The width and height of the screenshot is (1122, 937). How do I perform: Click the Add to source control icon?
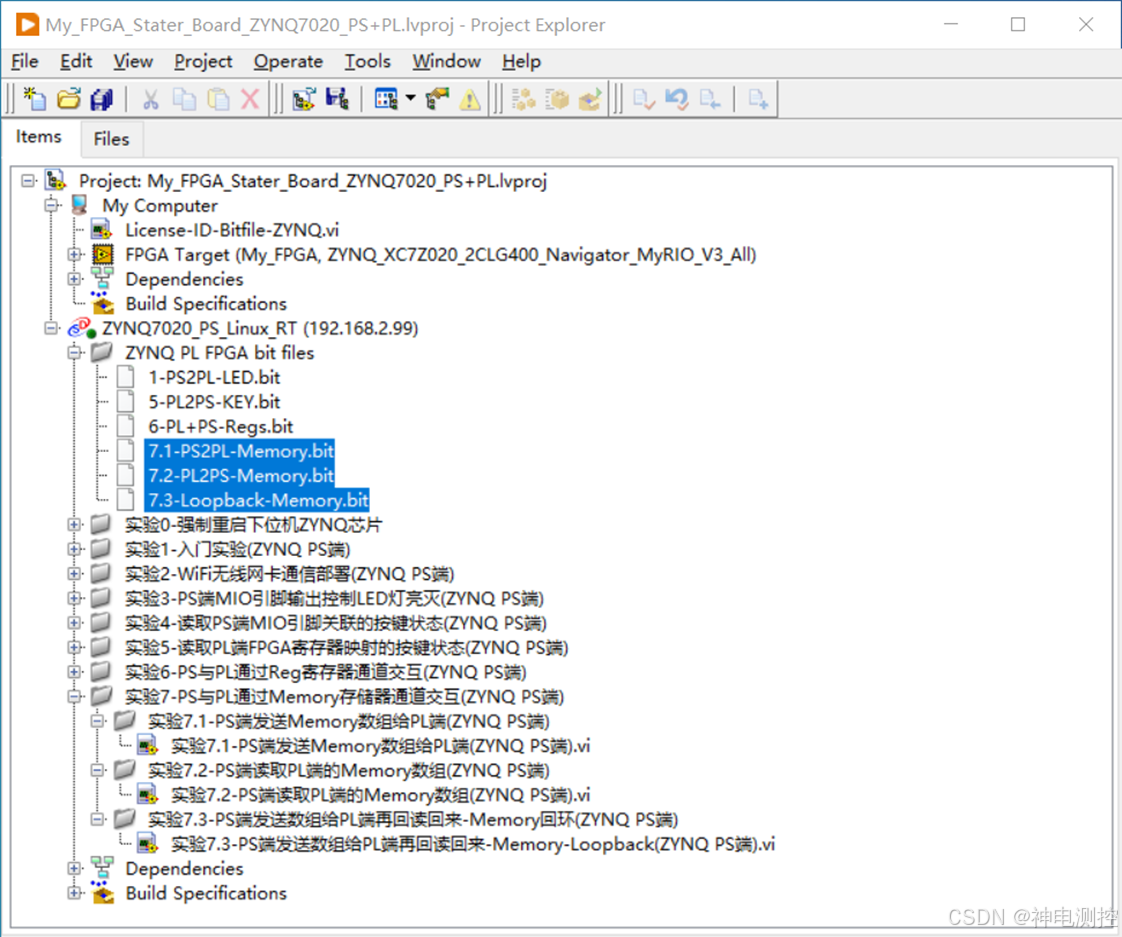[x=758, y=99]
